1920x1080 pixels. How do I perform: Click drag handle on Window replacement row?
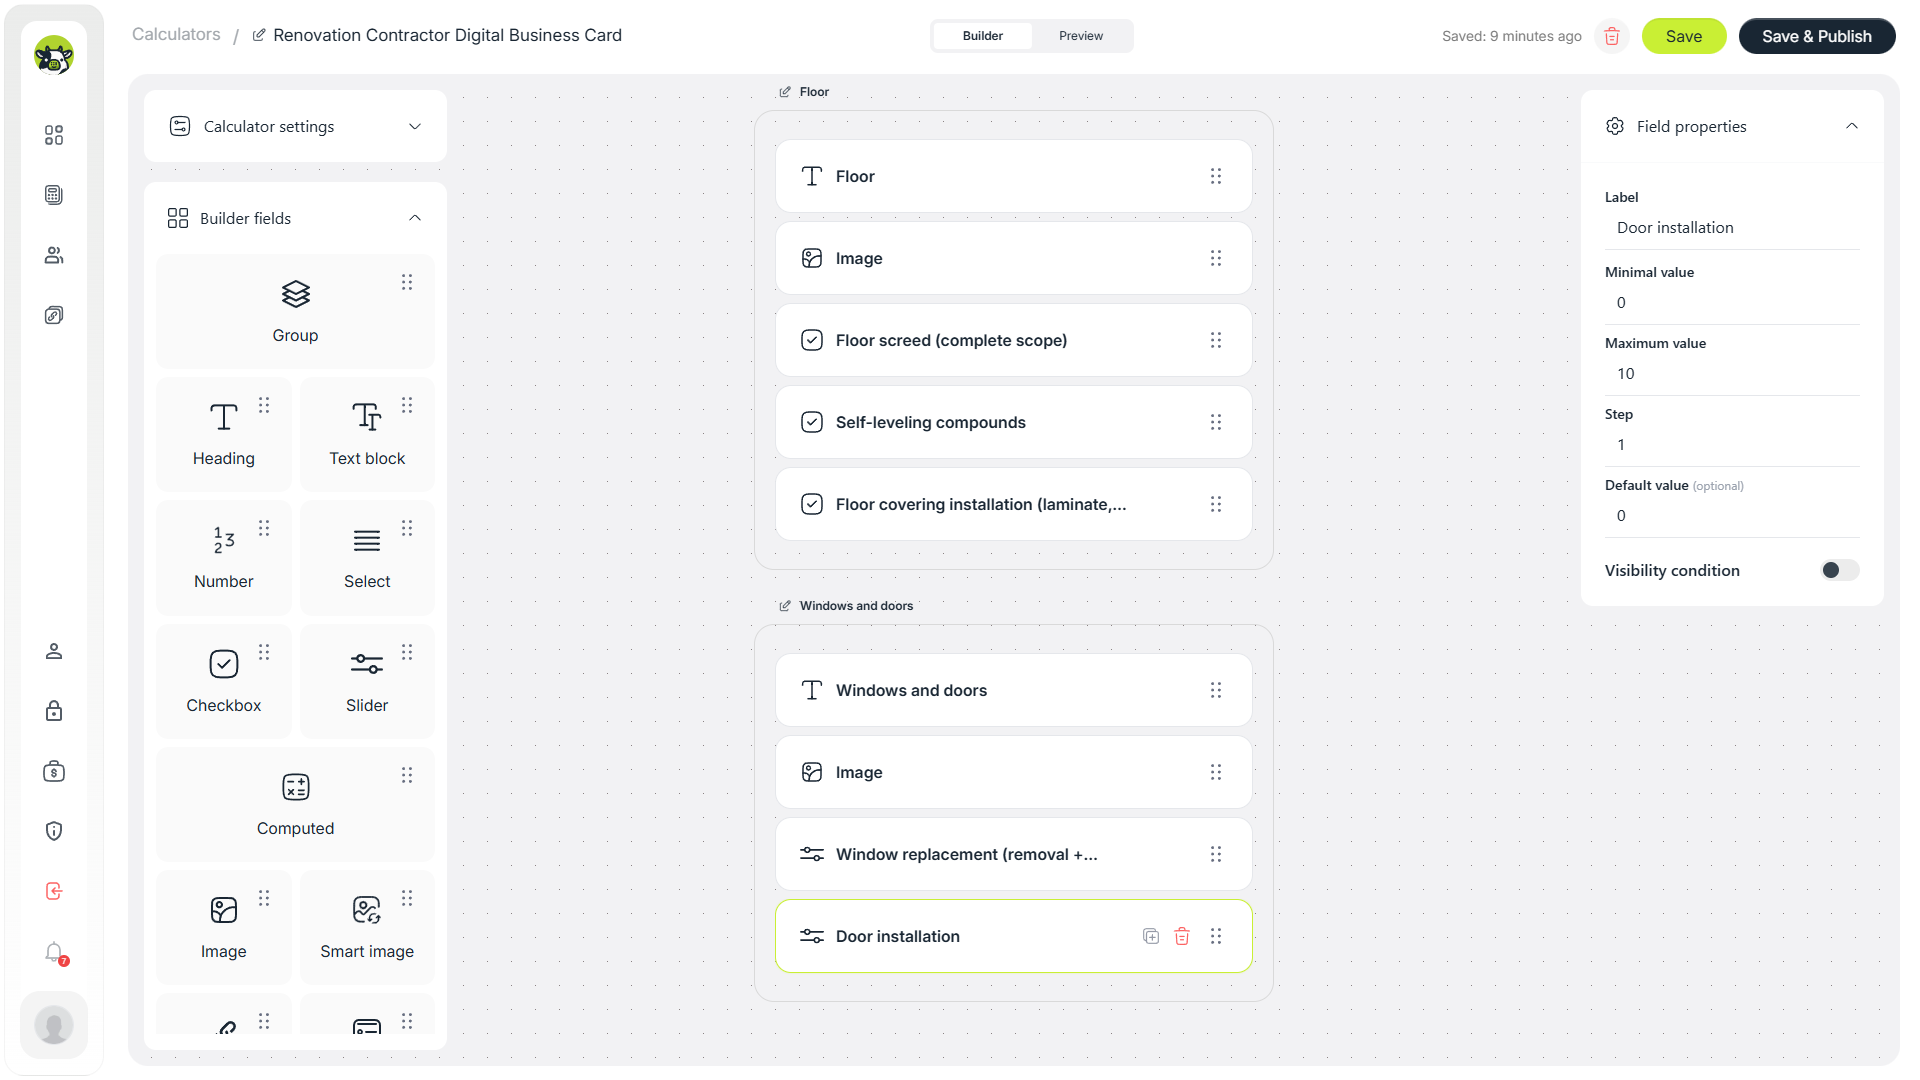point(1216,854)
